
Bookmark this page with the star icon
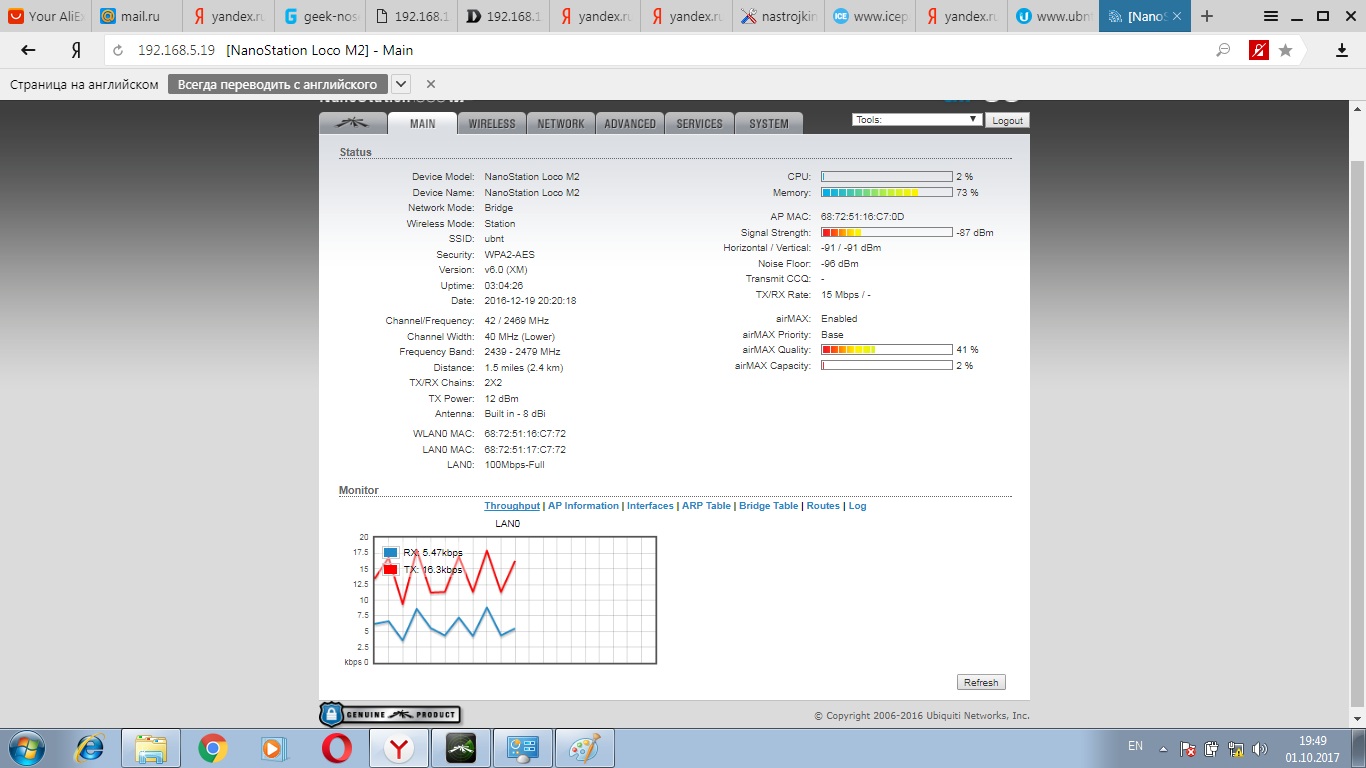pos(1286,50)
